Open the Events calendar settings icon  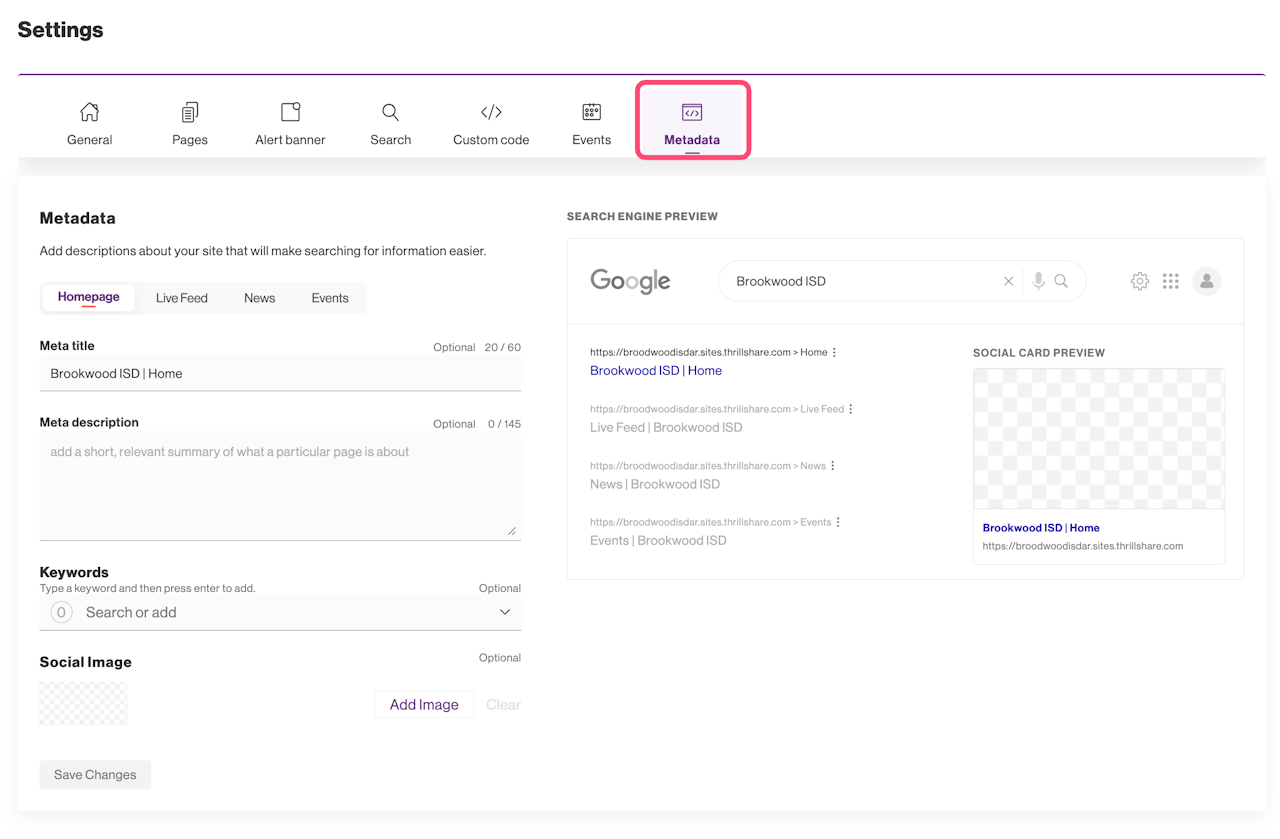tap(591, 112)
